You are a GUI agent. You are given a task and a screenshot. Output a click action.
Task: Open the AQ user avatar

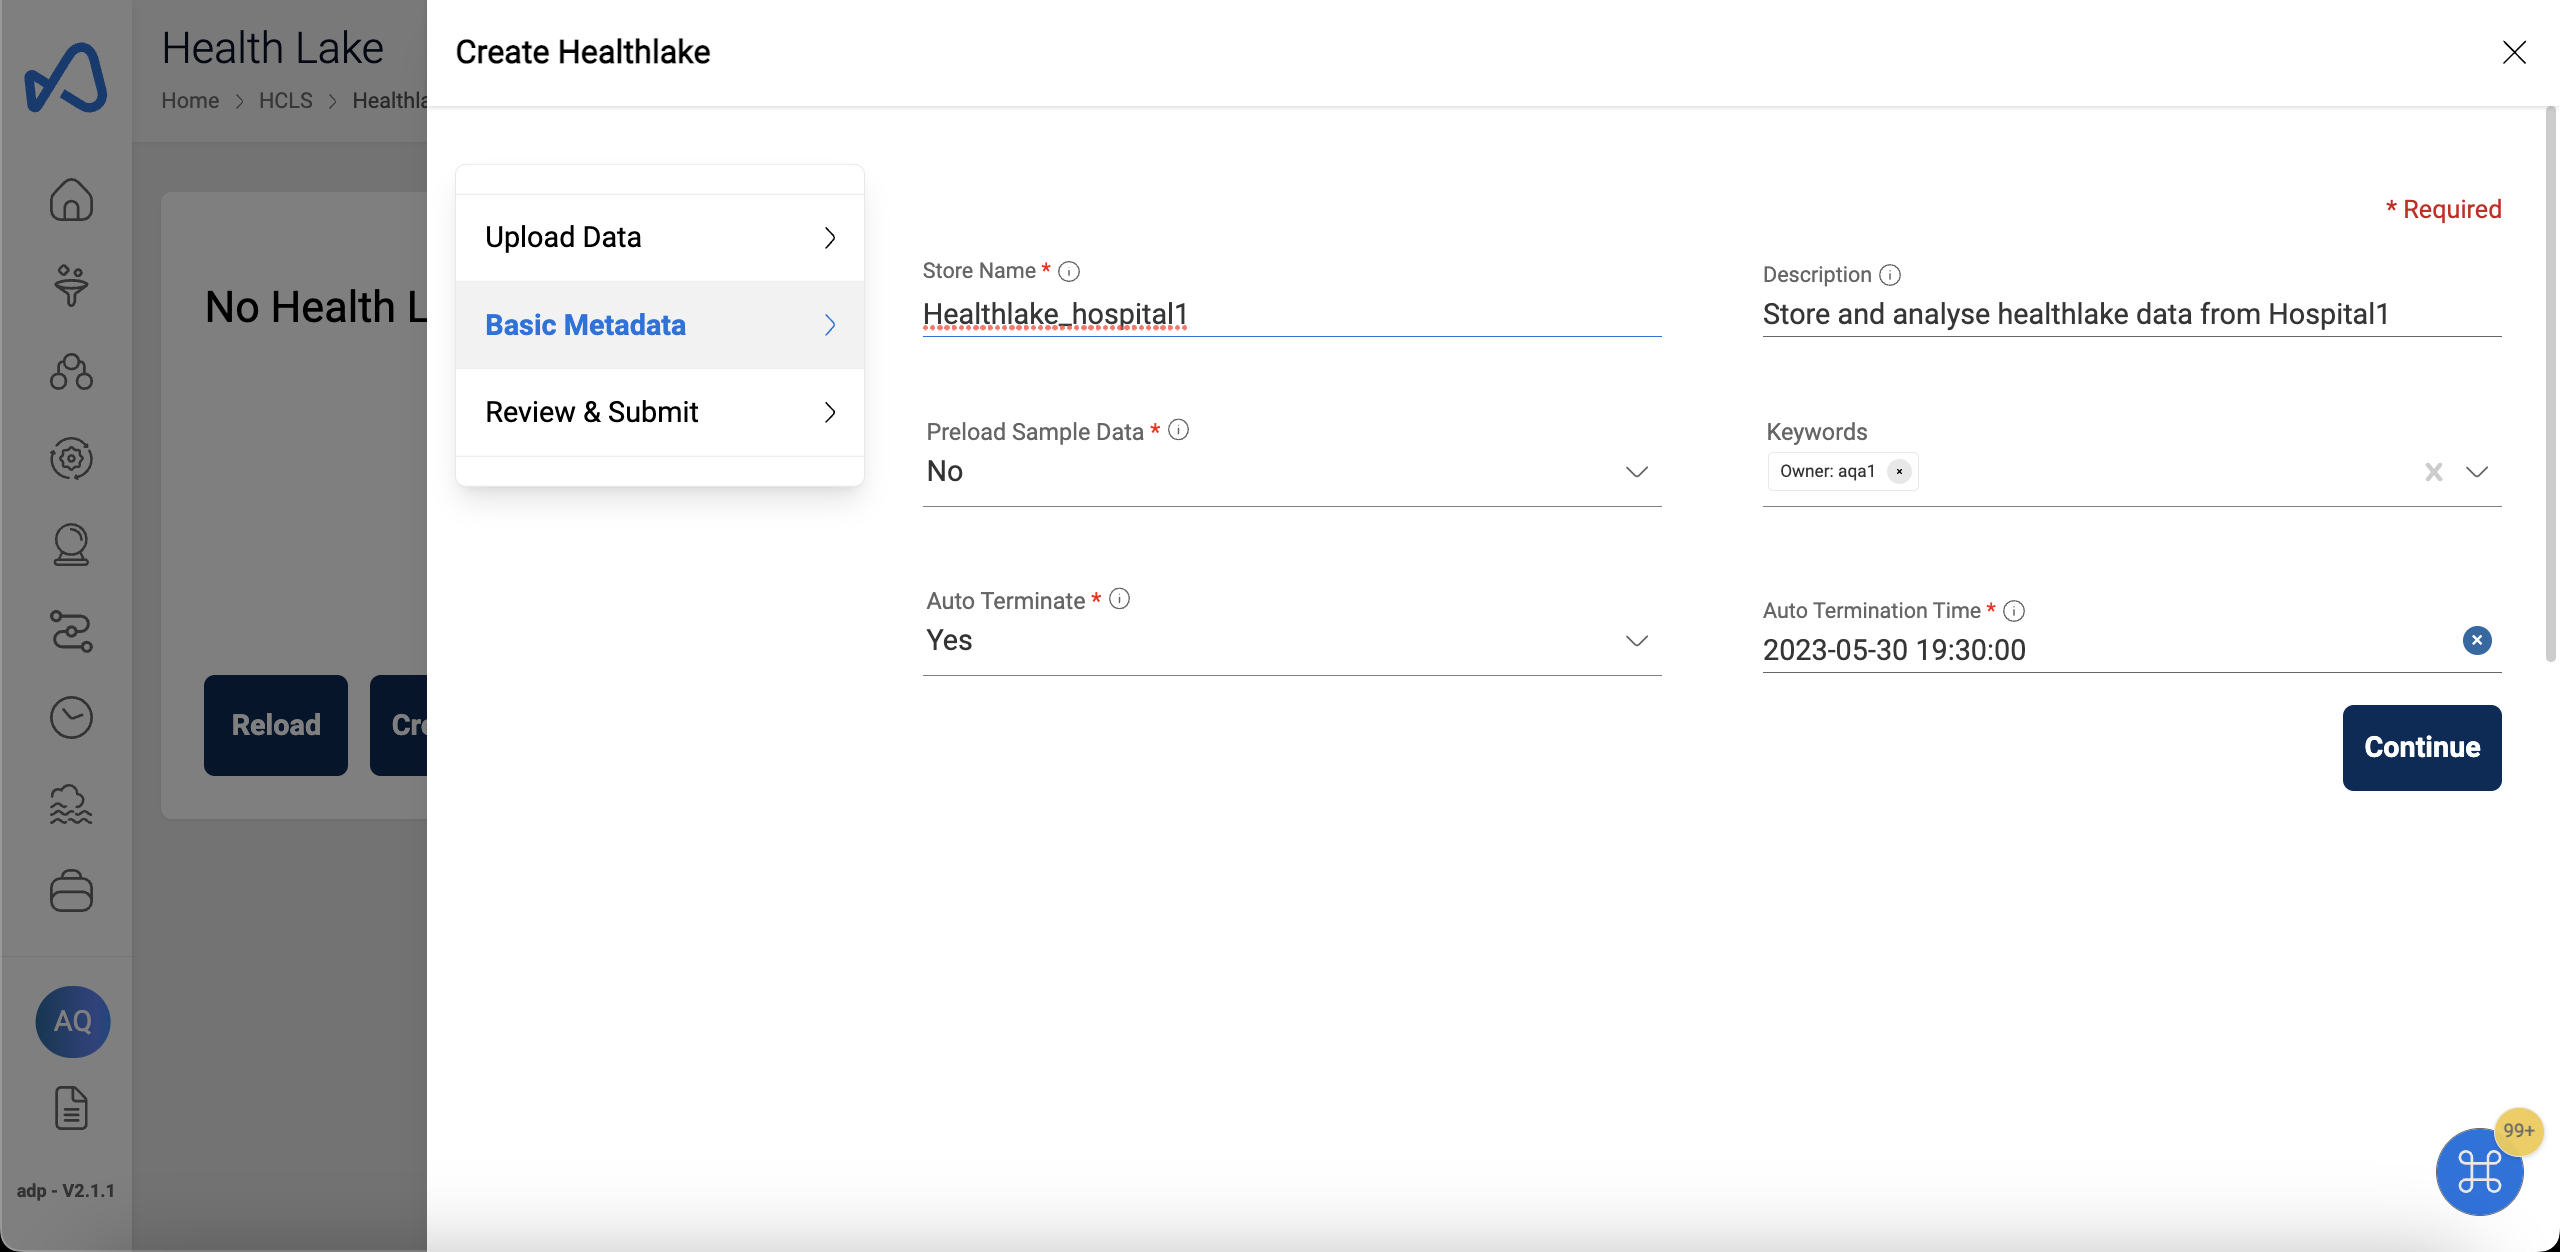click(73, 1021)
